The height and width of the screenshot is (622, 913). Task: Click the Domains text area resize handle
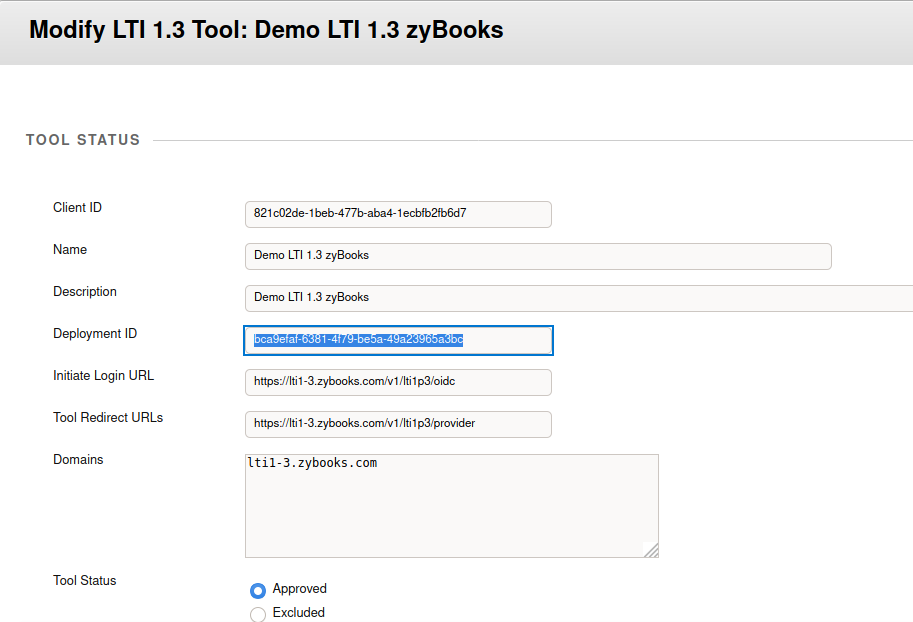652,550
